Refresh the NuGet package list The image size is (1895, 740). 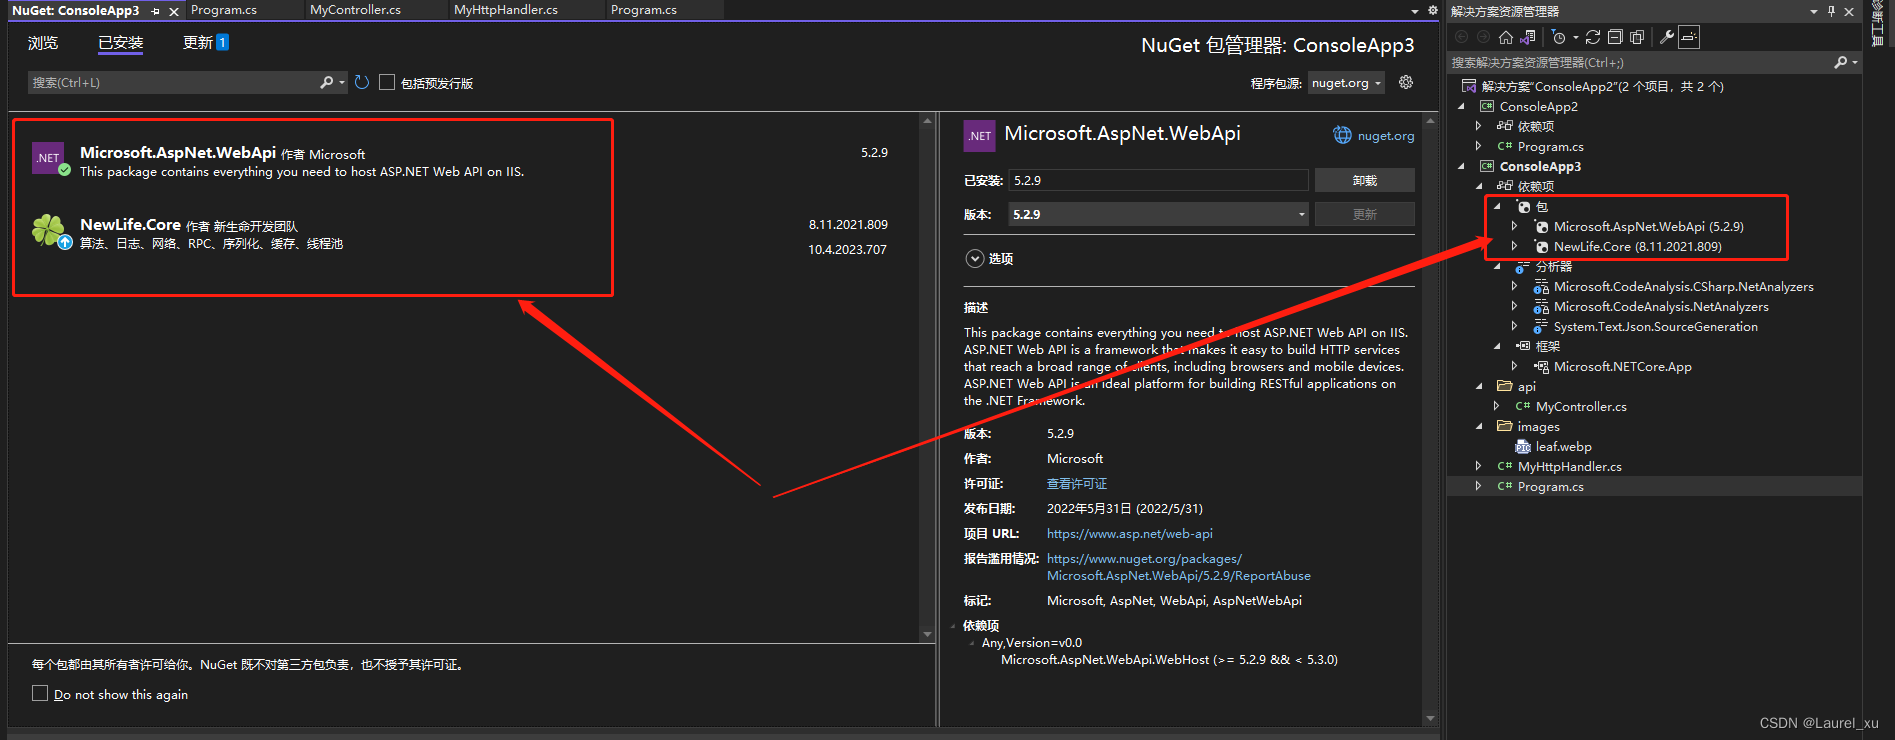pos(362,82)
